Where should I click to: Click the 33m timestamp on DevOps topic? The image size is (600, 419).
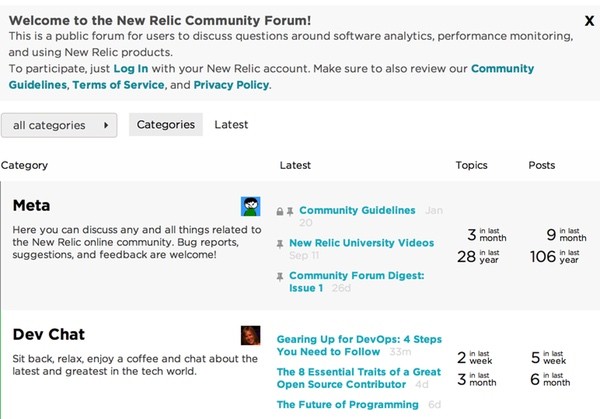tap(400, 352)
